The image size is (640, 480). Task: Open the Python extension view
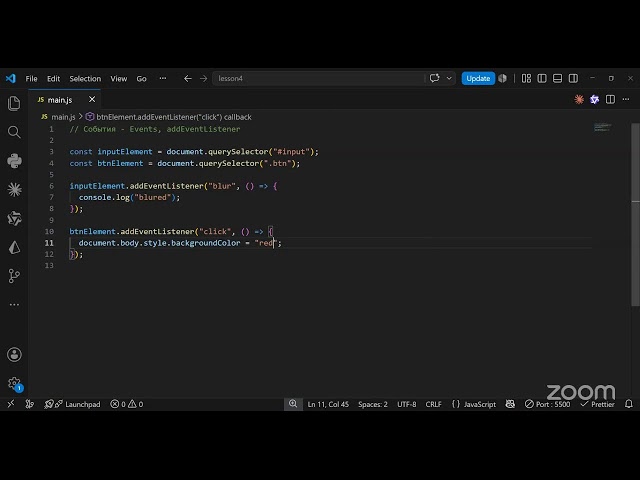pyautogui.click(x=14, y=161)
